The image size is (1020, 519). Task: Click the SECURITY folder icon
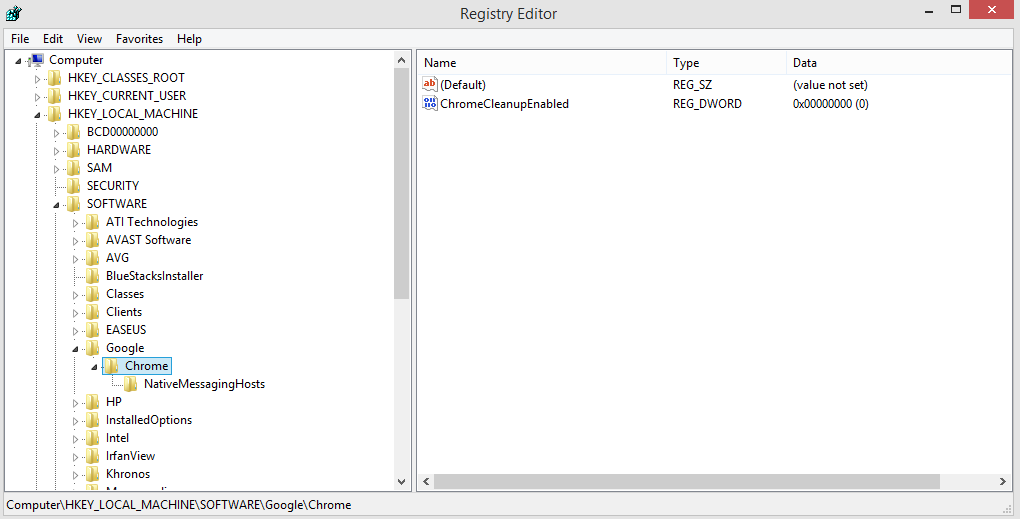(x=74, y=186)
